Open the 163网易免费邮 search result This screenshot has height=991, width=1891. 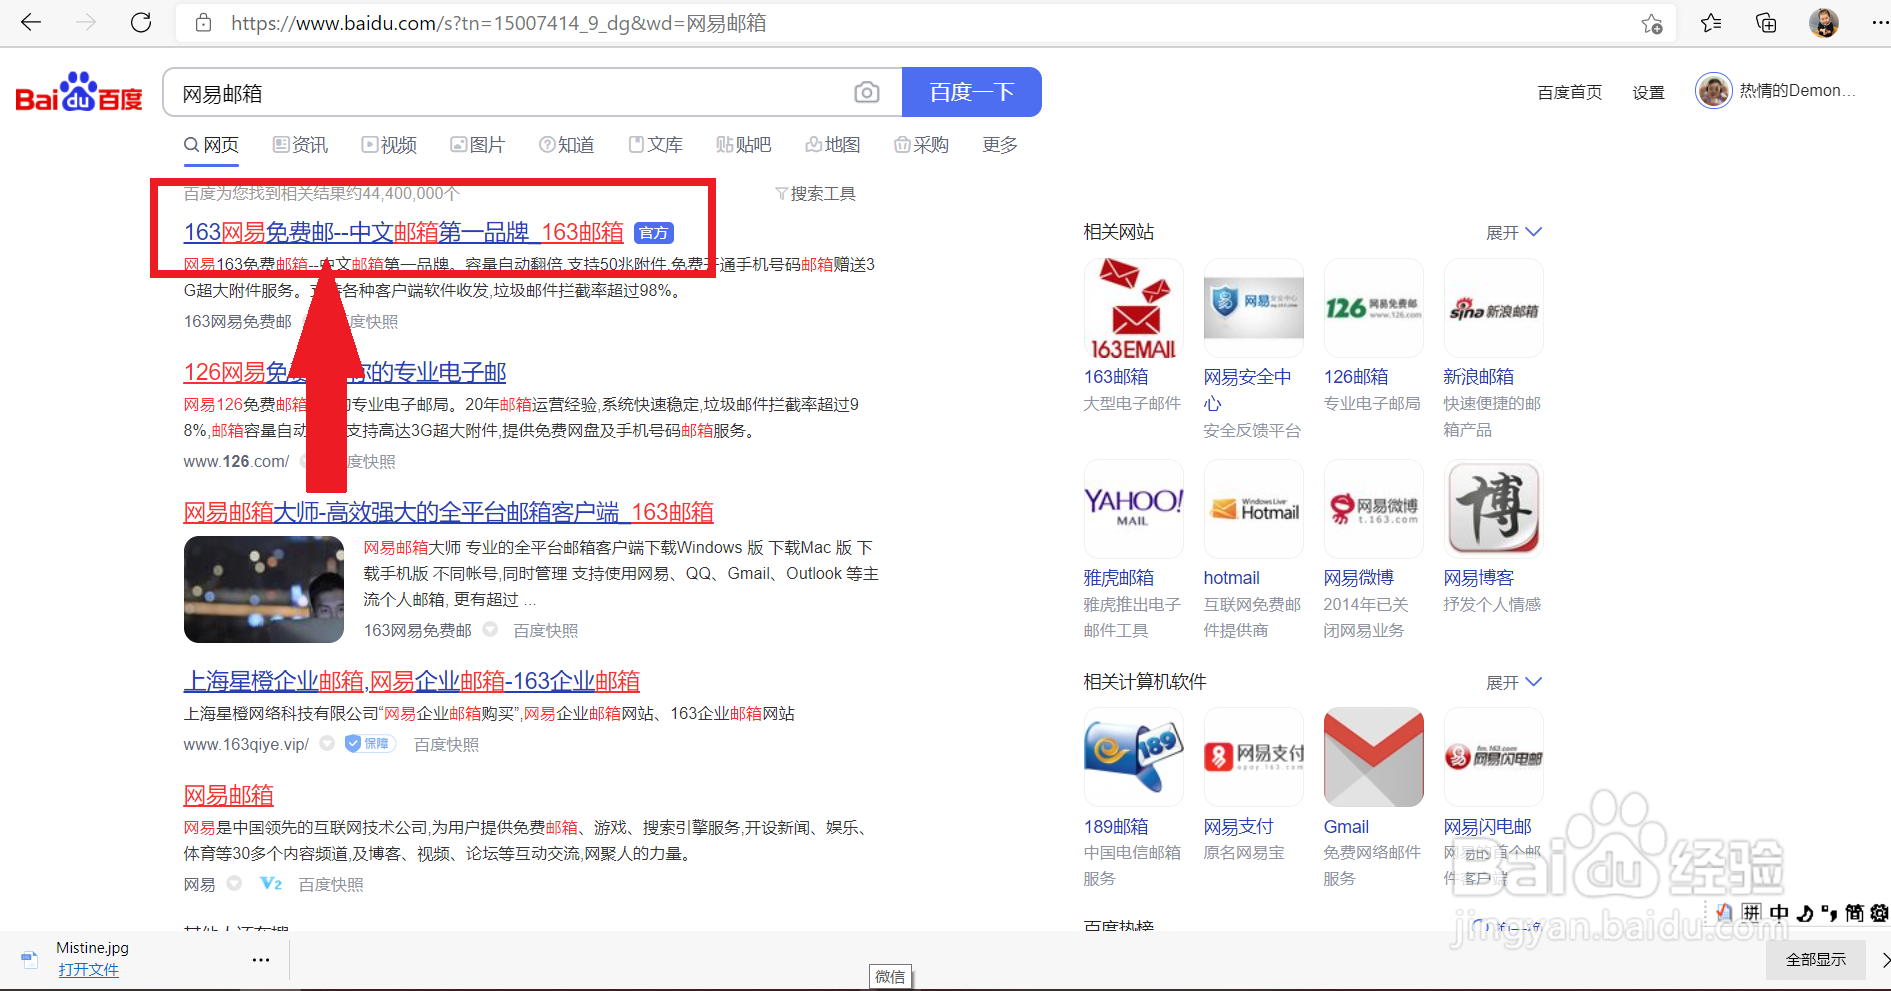pyautogui.click(x=404, y=232)
